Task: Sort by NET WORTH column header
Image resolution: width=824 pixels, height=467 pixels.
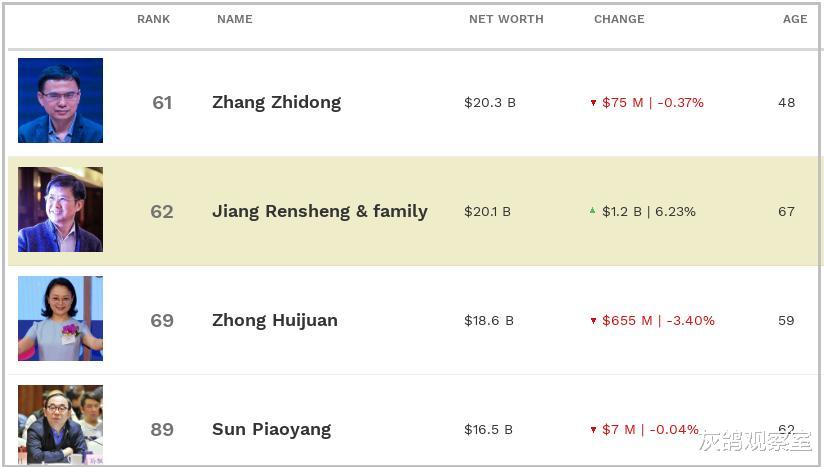Action: [x=506, y=19]
